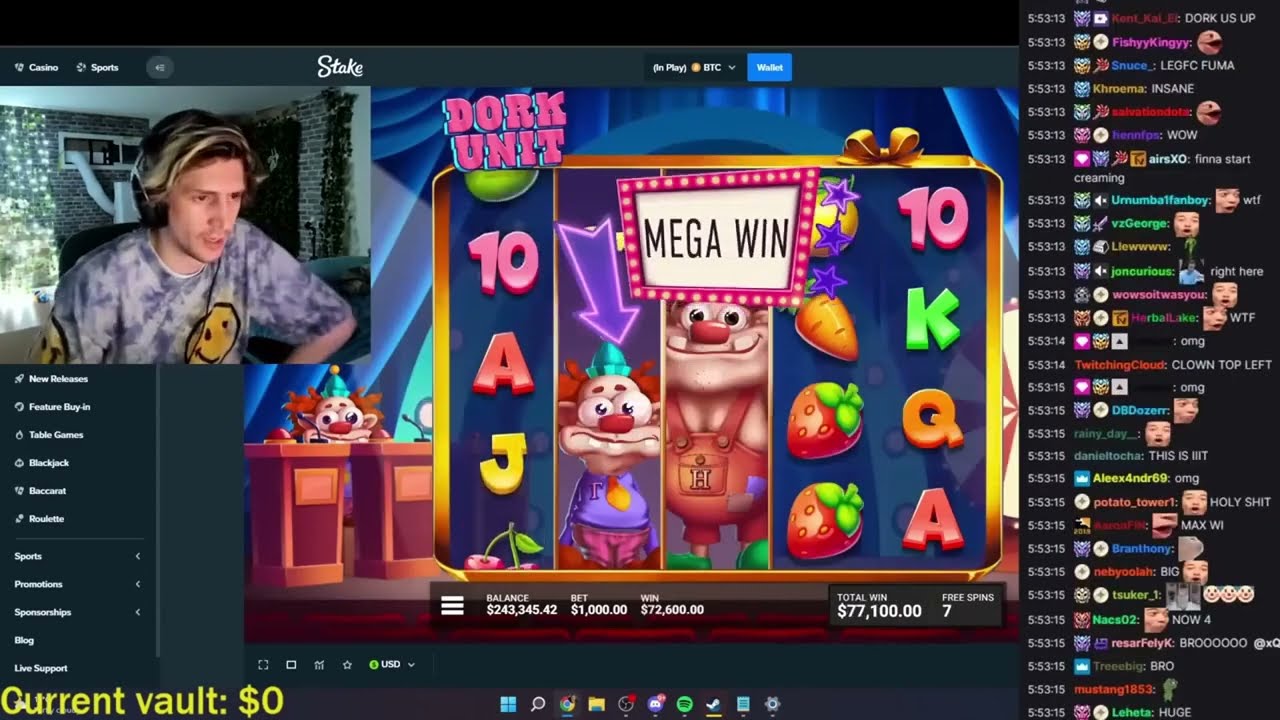
Task: Select Blackjack in sidebar
Action: pyautogui.click(x=42, y=463)
